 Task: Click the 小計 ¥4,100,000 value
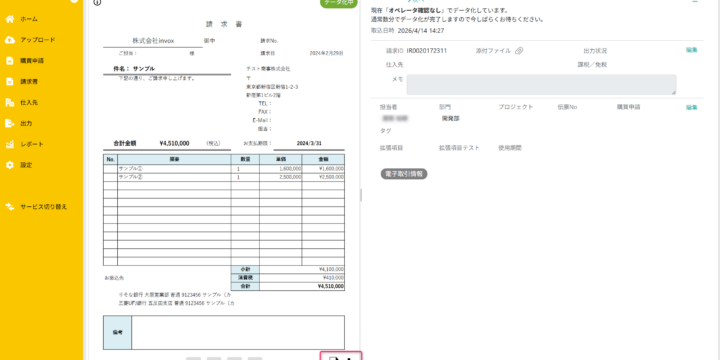point(331,269)
